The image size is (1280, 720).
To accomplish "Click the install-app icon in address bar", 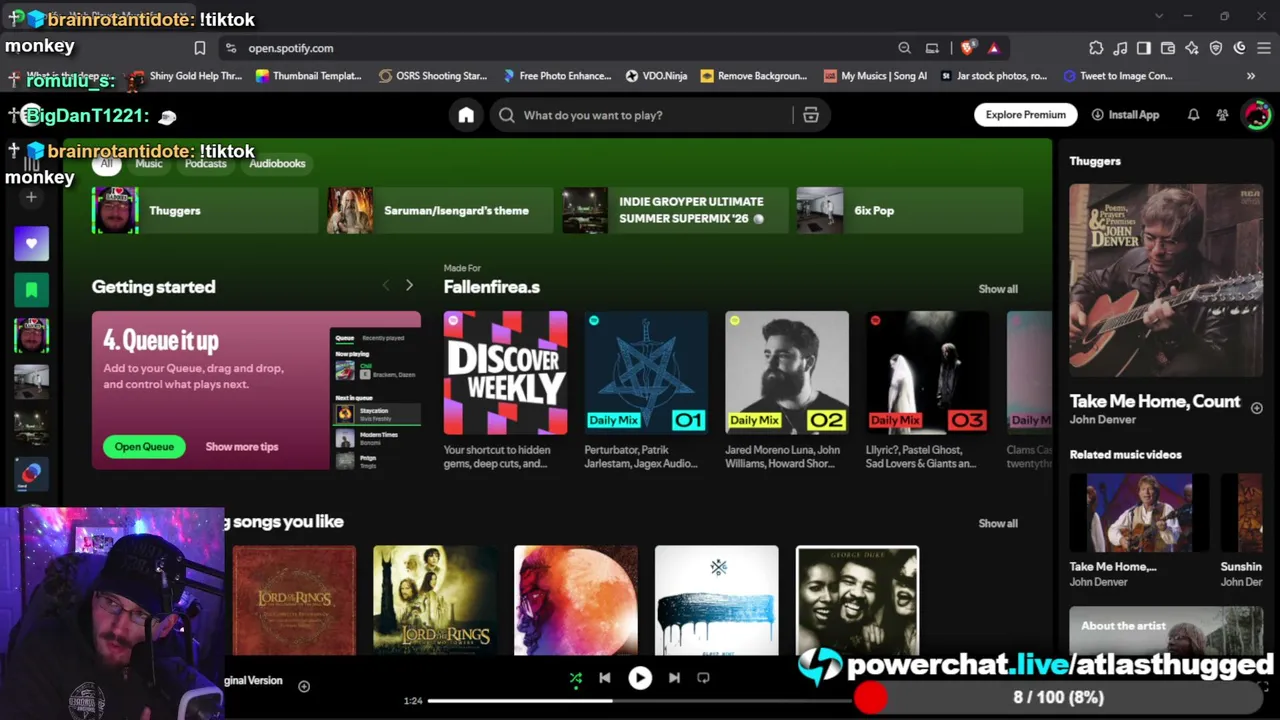I will pyautogui.click(x=932, y=48).
